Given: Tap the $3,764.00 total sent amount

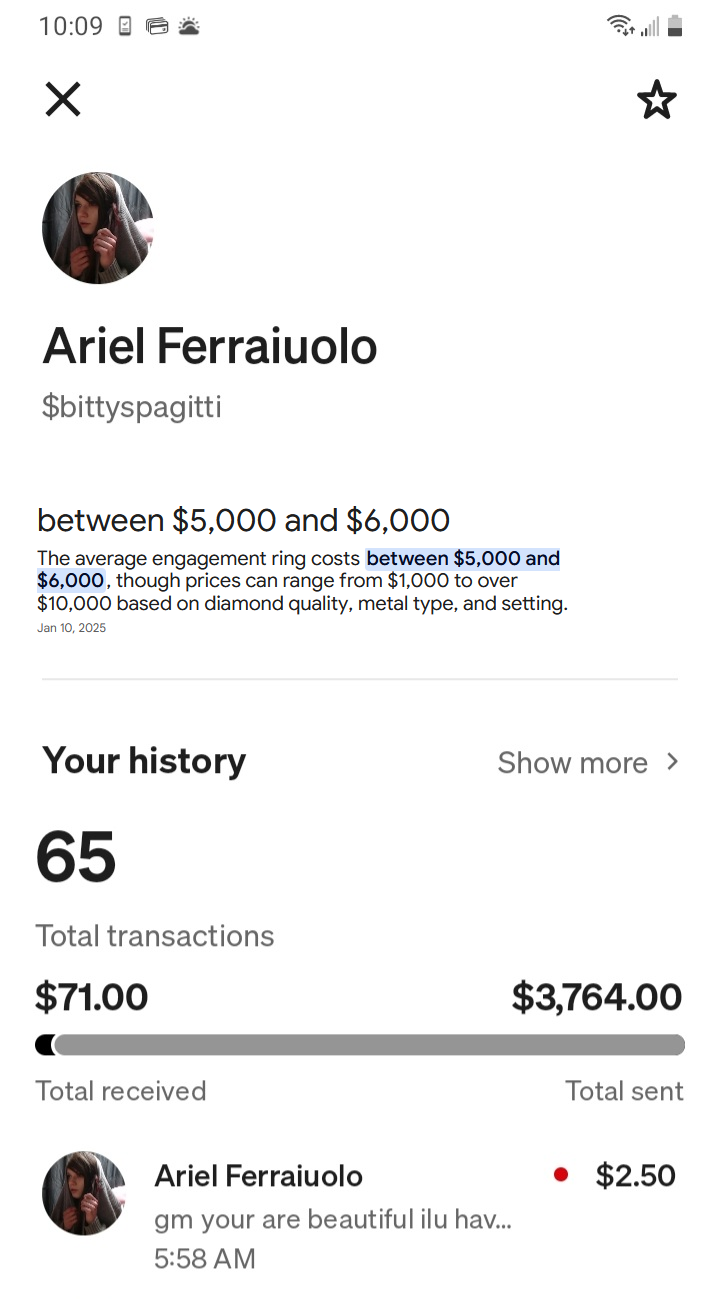Looking at the screenshot, I should (x=596, y=997).
